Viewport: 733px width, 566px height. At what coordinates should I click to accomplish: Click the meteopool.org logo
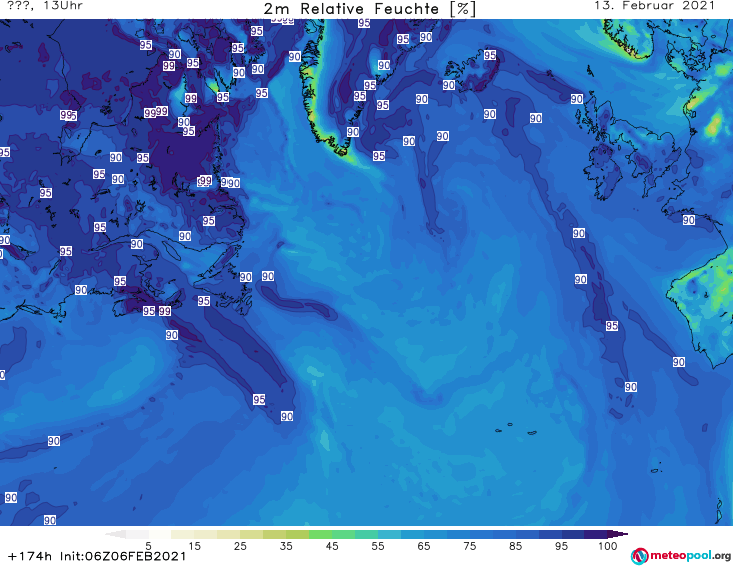pyautogui.click(x=681, y=556)
